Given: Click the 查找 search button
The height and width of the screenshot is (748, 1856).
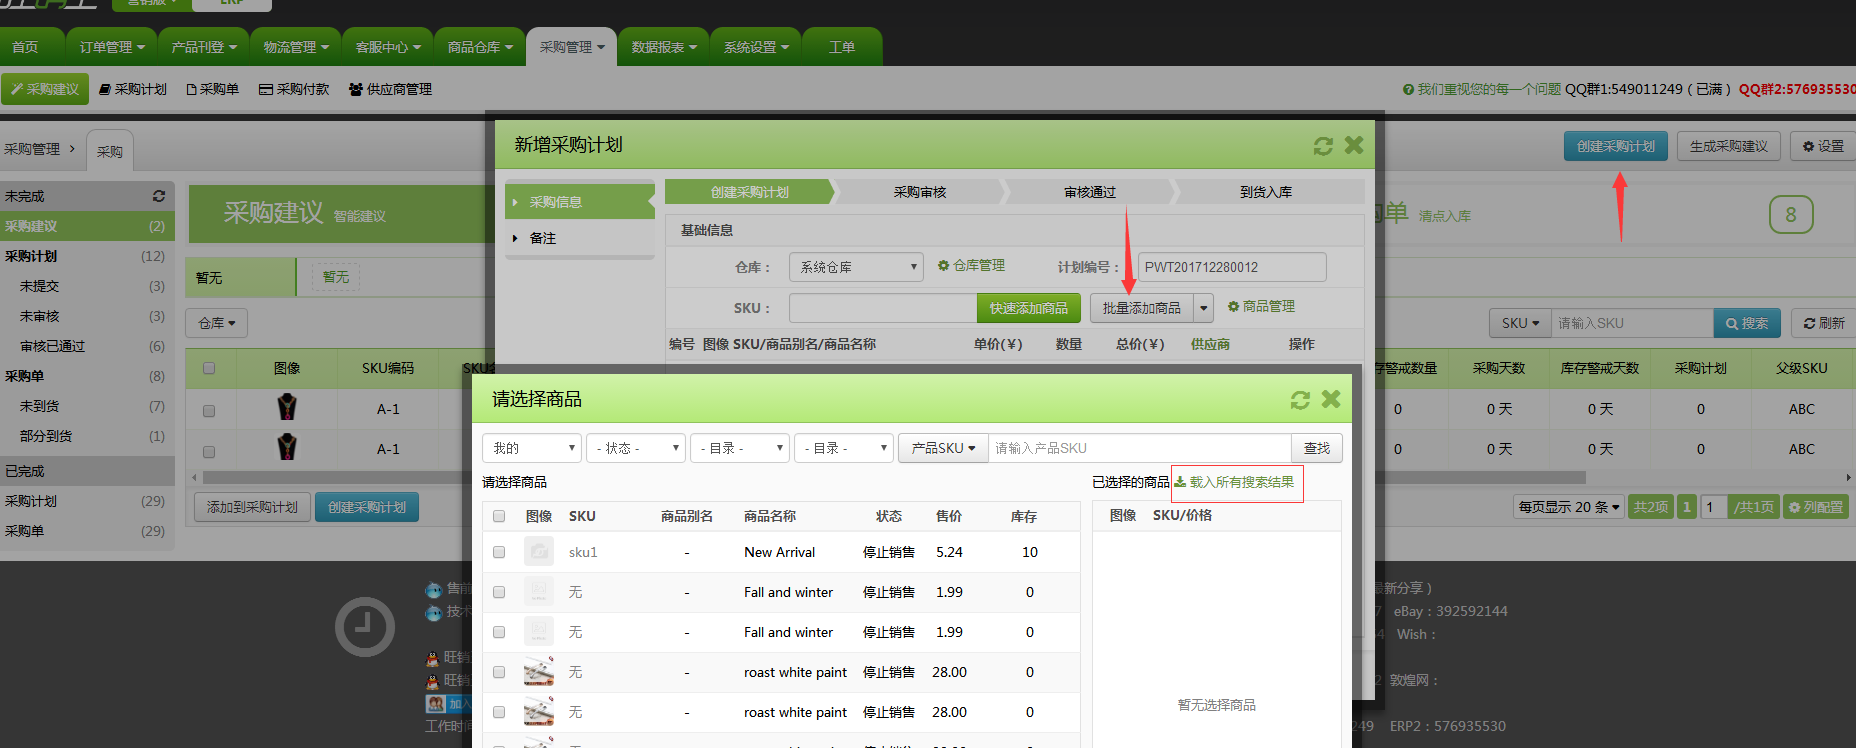Looking at the screenshot, I should click(1316, 448).
